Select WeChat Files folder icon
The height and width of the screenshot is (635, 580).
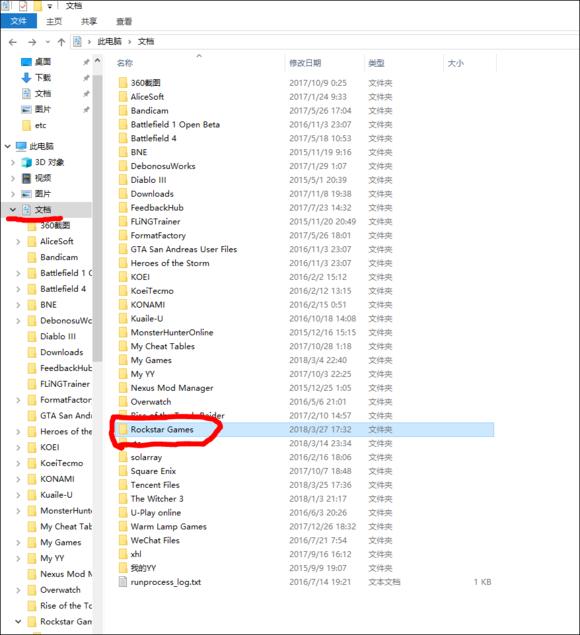pos(123,540)
